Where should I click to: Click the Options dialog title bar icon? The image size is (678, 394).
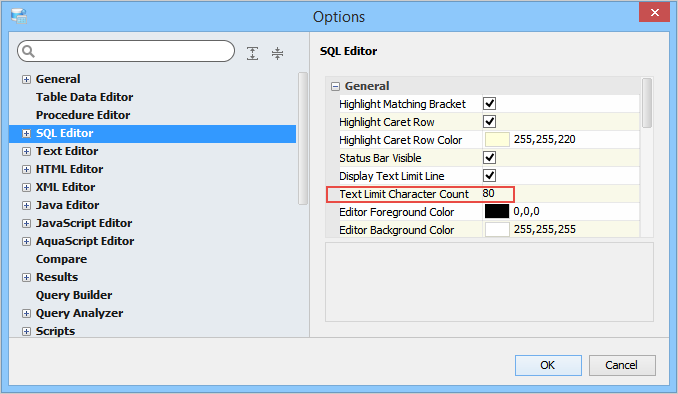pos(19,16)
